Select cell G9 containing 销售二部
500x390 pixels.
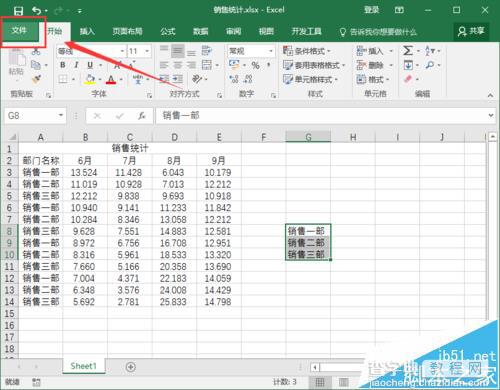coord(308,243)
